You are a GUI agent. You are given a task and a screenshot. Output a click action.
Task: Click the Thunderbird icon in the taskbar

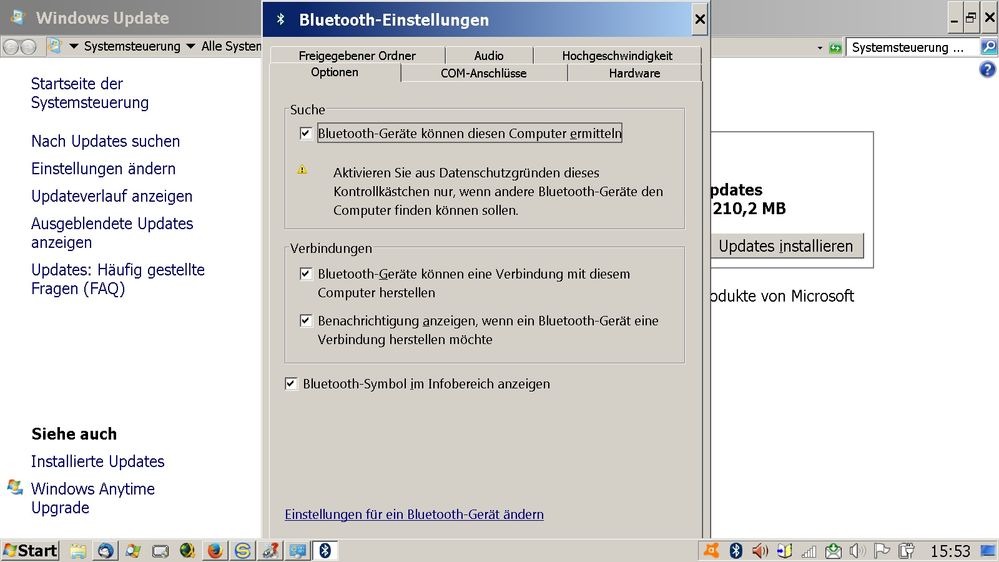106,550
